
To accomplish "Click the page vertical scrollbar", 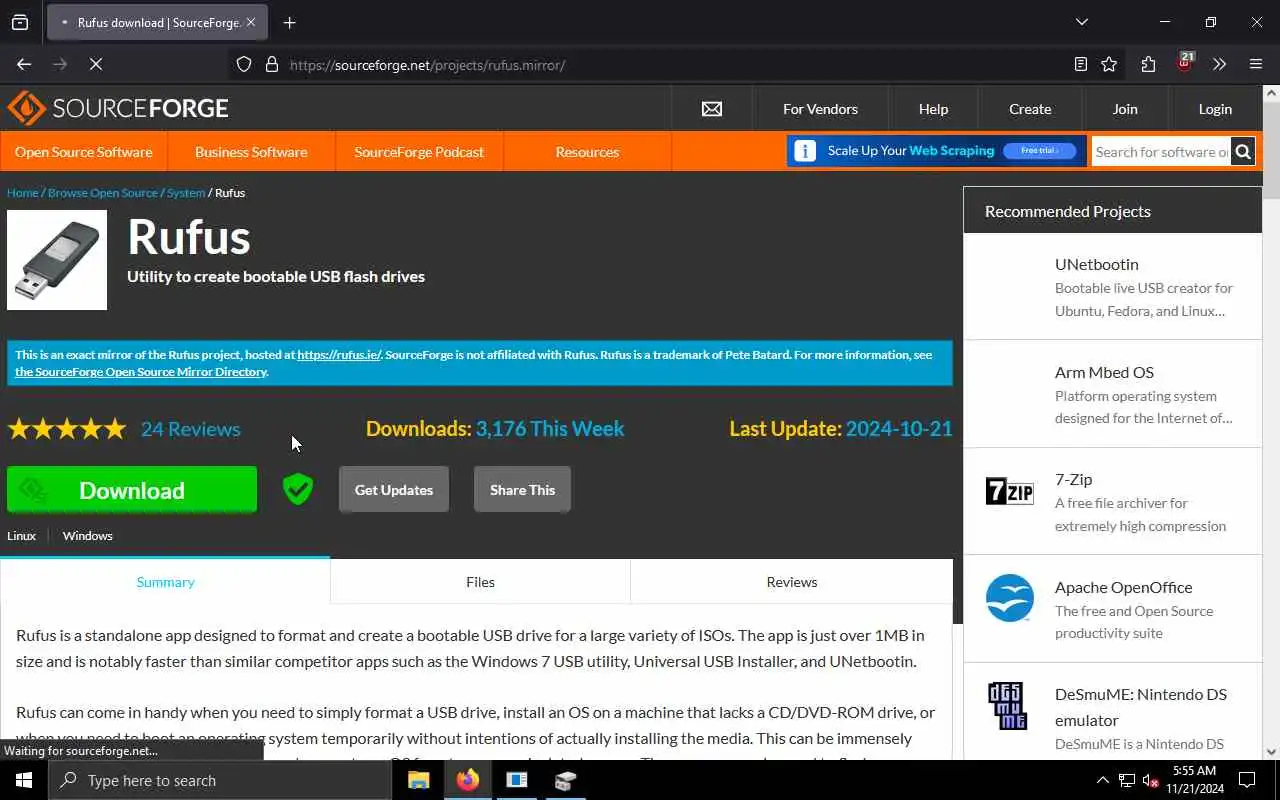I will (x=1271, y=420).
